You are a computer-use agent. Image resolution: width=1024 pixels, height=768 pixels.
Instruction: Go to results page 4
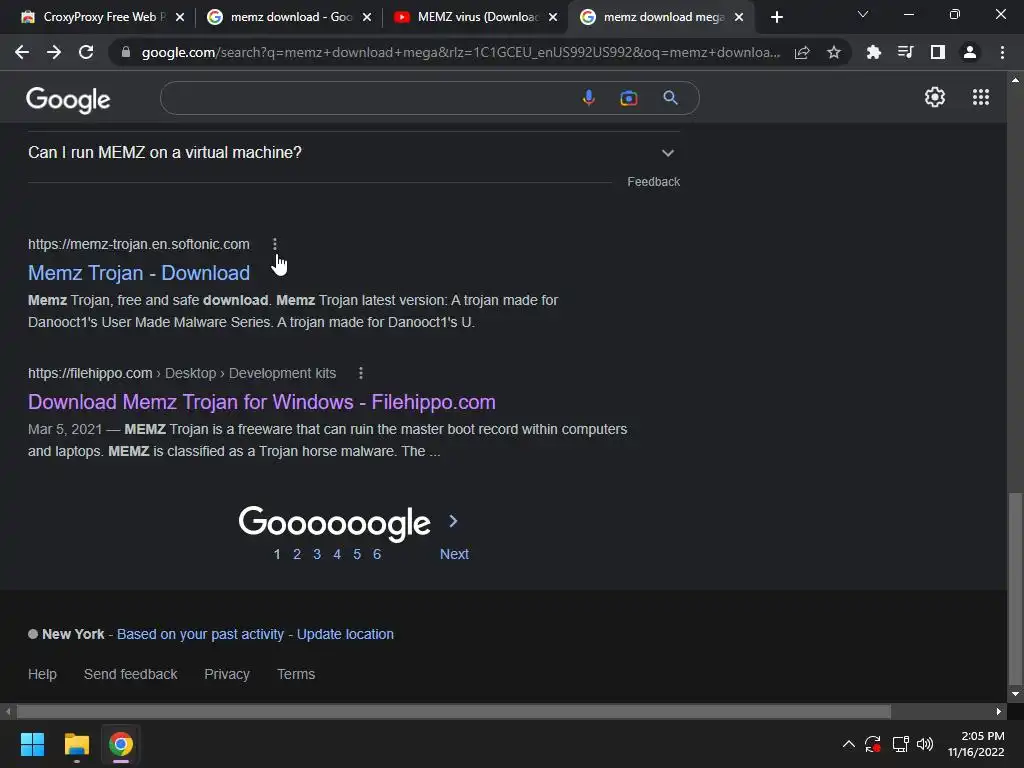(x=337, y=554)
